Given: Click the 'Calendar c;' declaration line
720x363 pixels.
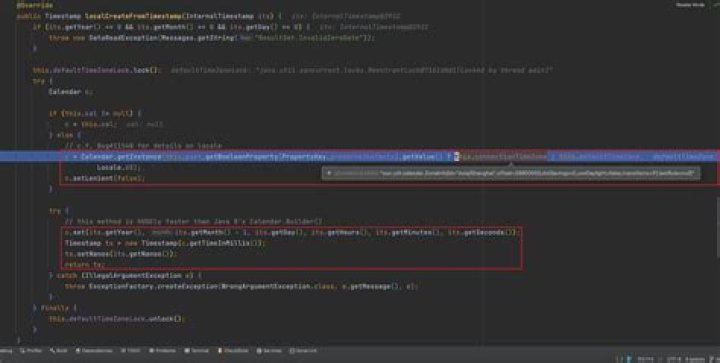Looking at the screenshot, I should click(71, 91).
